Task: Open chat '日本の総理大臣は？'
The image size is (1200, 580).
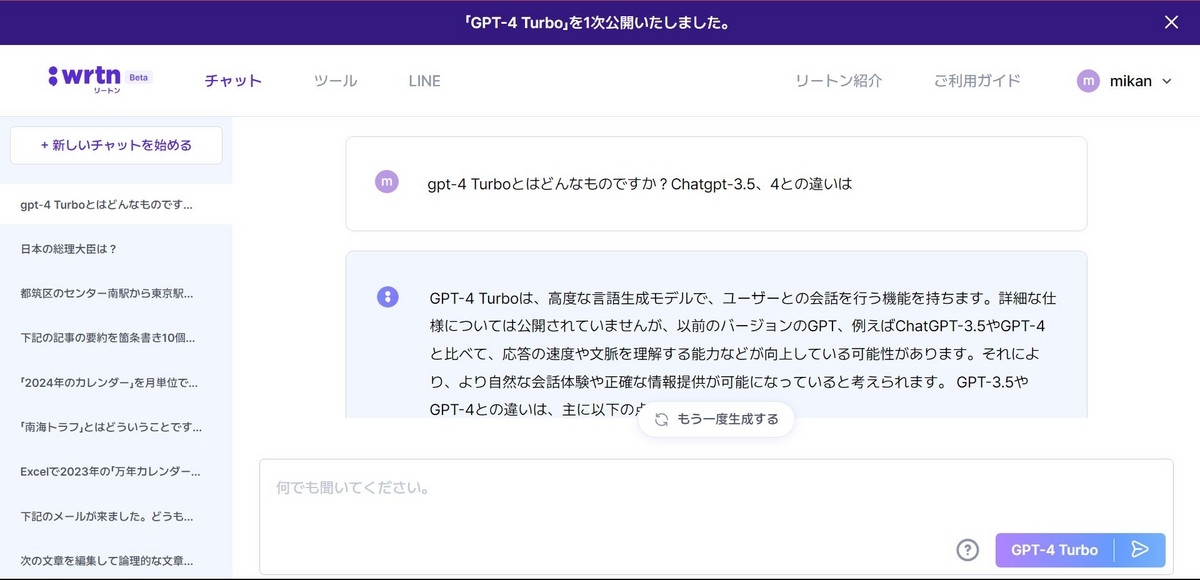Action: coord(116,248)
